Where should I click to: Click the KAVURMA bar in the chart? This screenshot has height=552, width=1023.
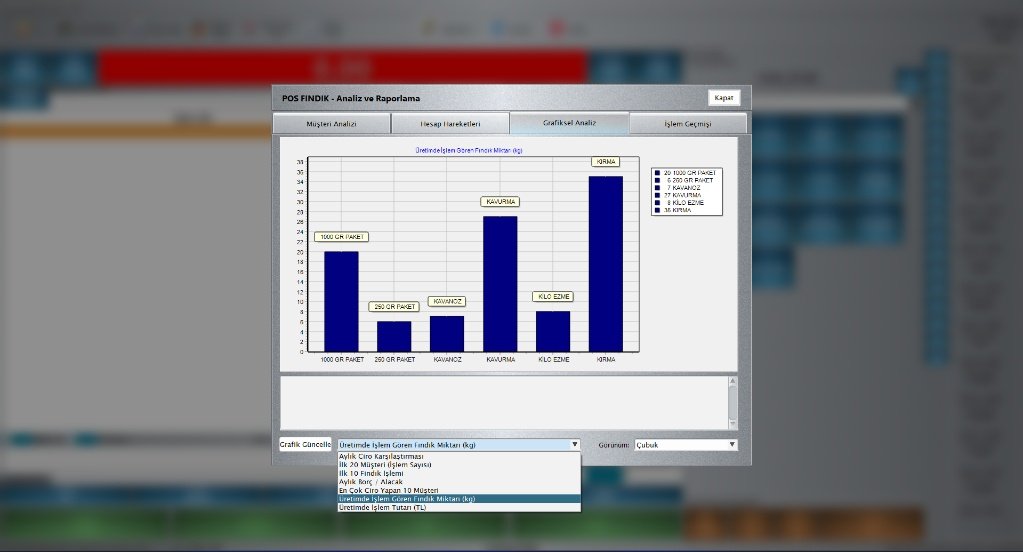click(500, 284)
